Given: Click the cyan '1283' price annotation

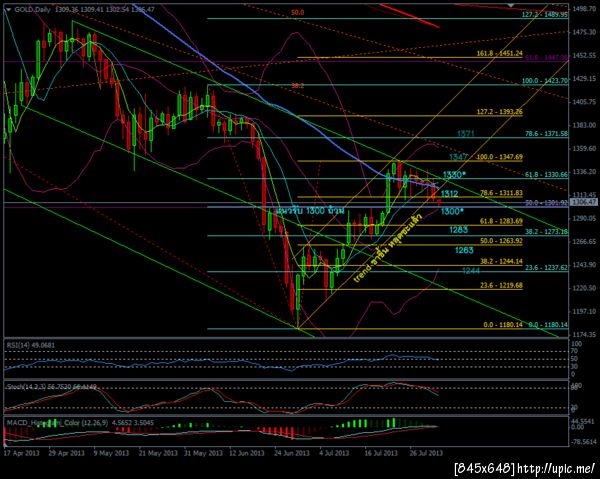Looking at the screenshot, I should [x=458, y=230].
